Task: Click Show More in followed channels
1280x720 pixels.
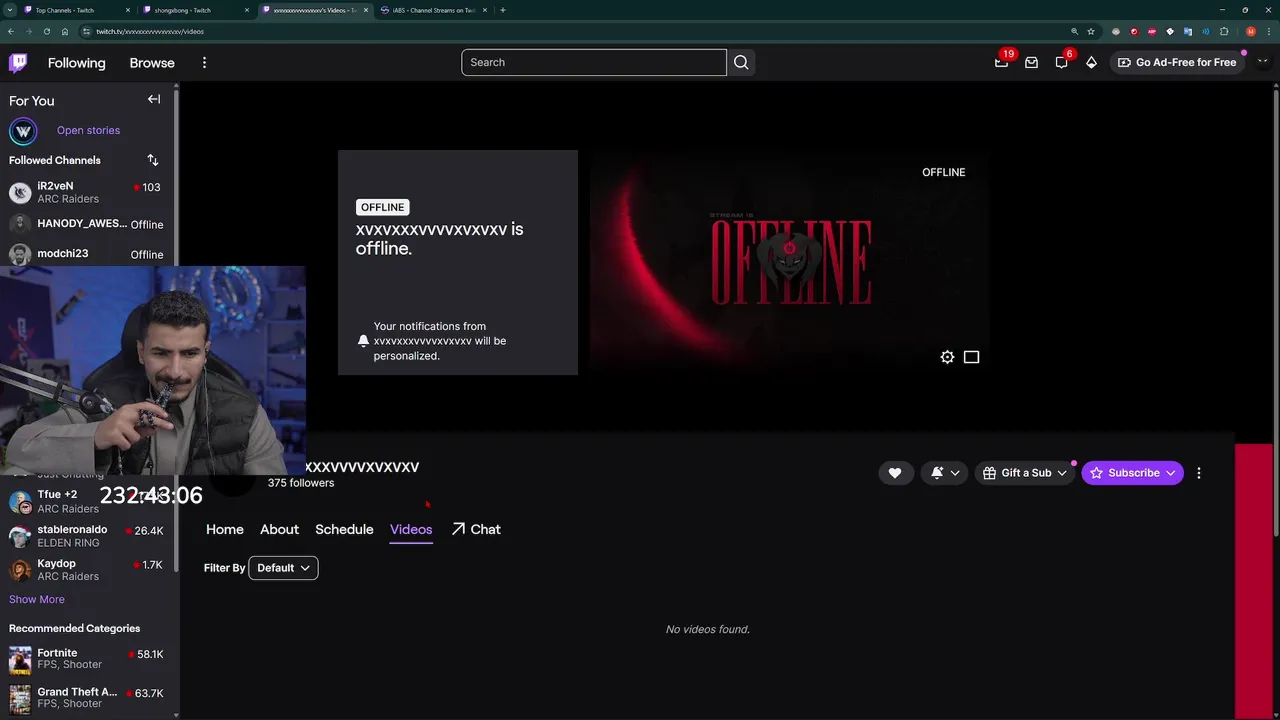Action: click(37, 599)
